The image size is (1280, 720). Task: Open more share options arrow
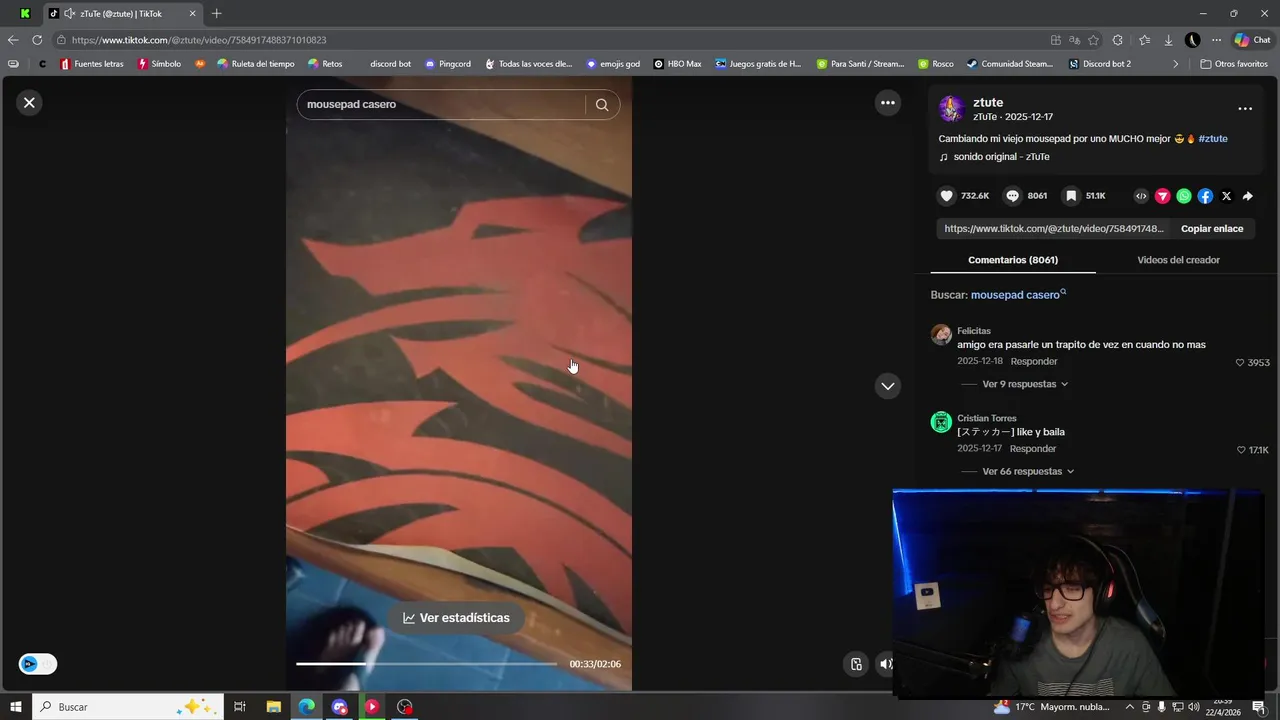pyautogui.click(x=1247, y=196)
